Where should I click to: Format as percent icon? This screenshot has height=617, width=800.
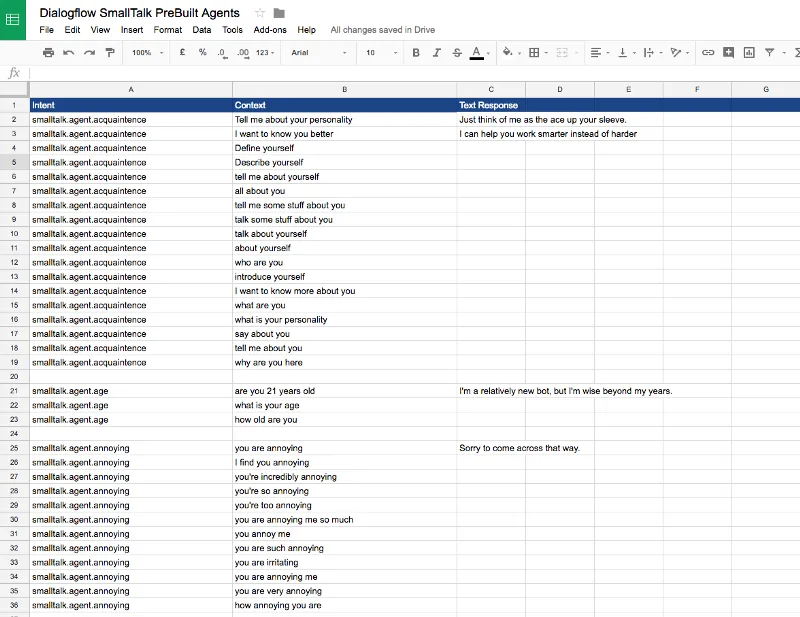point(203,52)
